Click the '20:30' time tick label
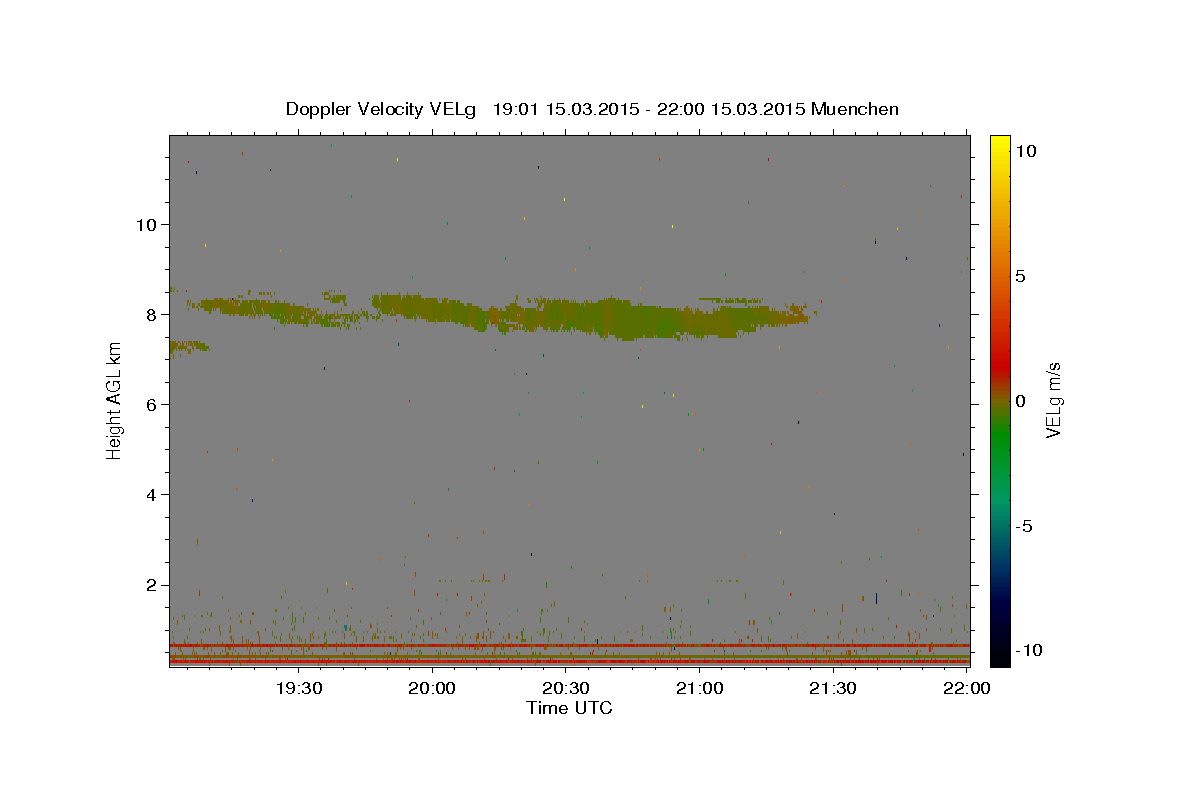The height and width of the screenshot is (800, 1200). [x=565, y=688]
